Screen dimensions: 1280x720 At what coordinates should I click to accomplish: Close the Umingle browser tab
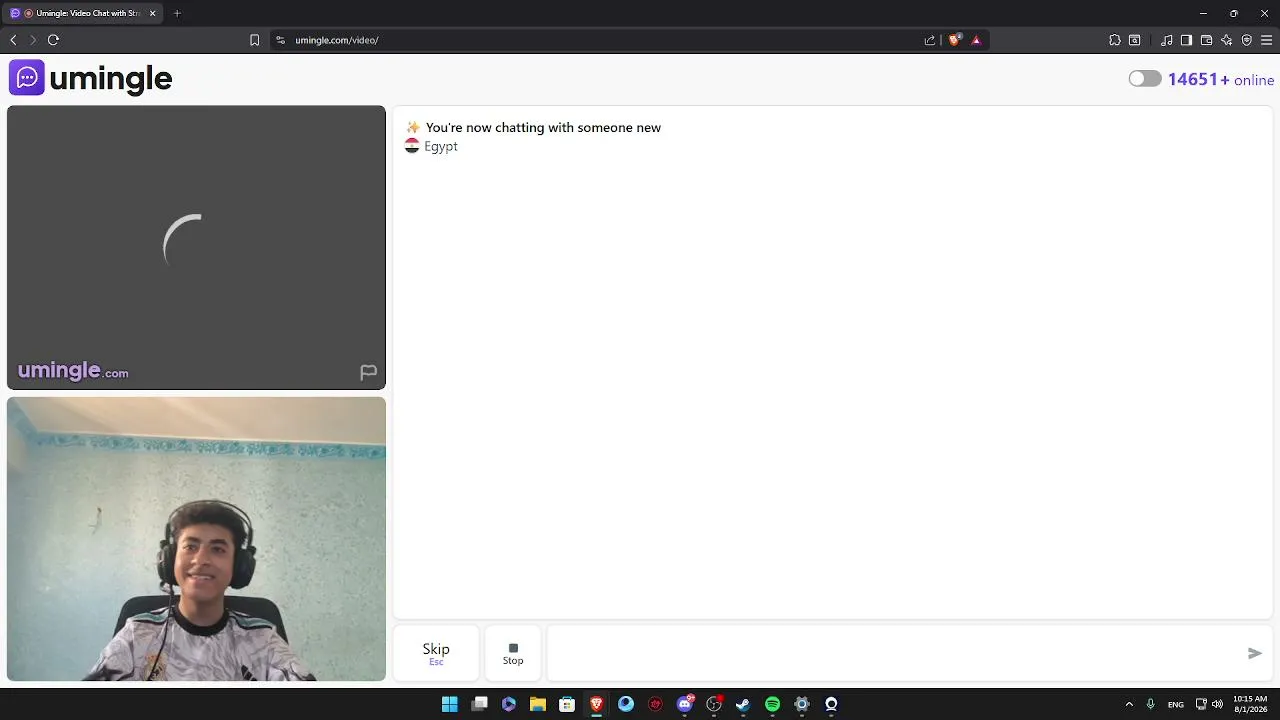click(x=153, y=13)
